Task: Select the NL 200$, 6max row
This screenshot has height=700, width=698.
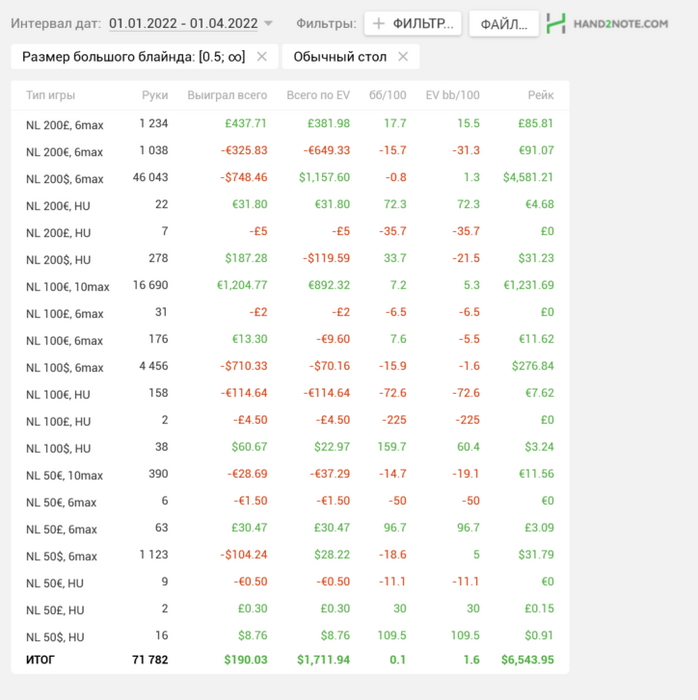Action: (x=290, y=178)
